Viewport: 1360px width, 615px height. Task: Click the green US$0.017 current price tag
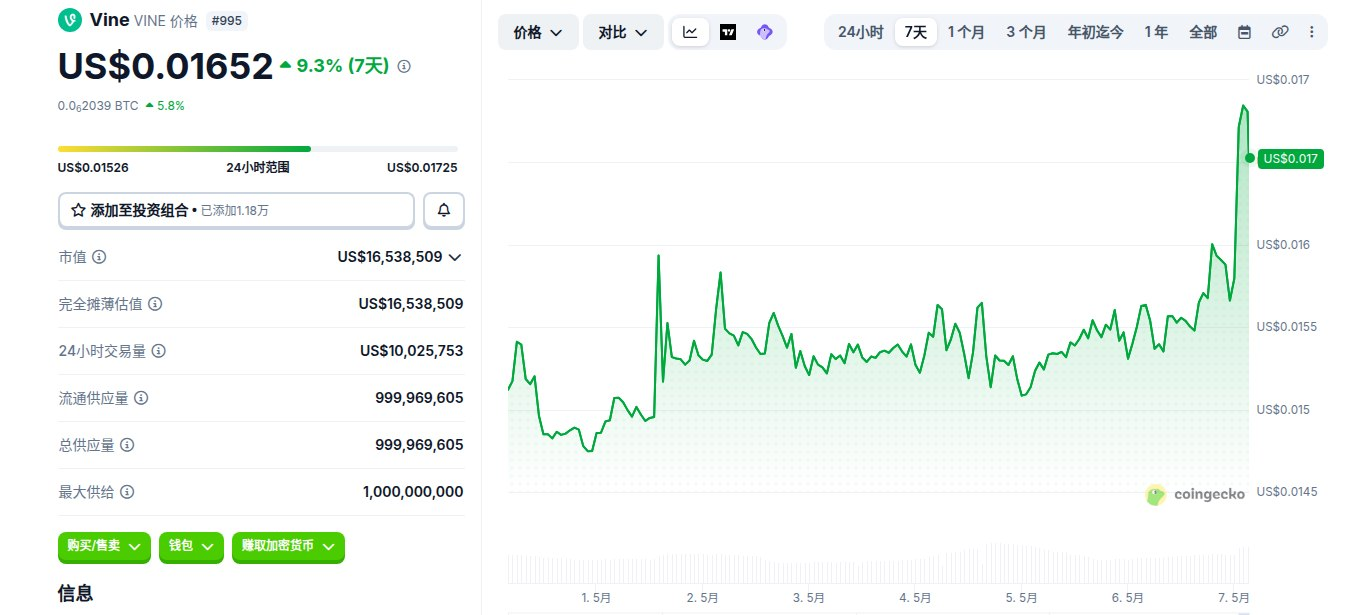[x=1292, y=158]
